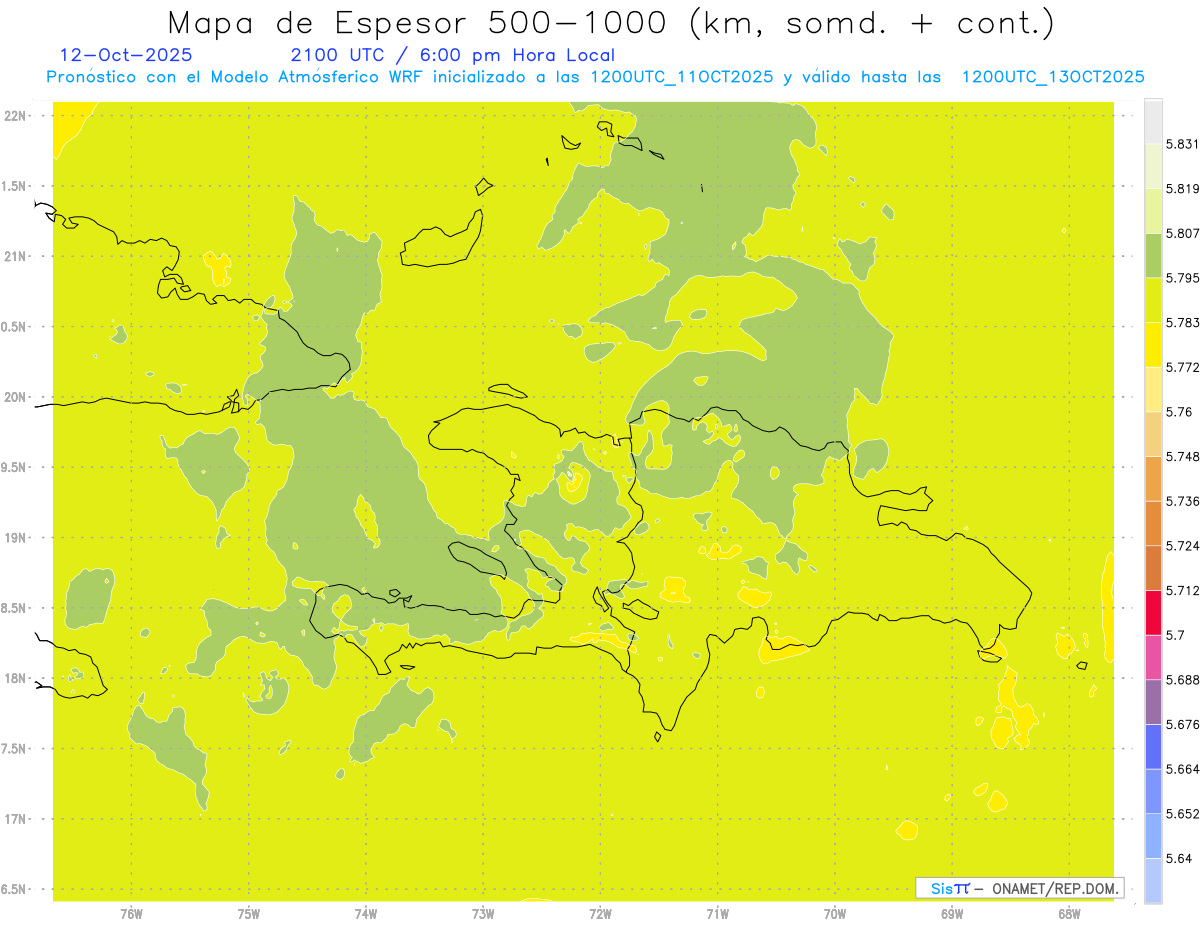Click the legend value '5.712'
1200x927 pixels.
point(1183,590)
